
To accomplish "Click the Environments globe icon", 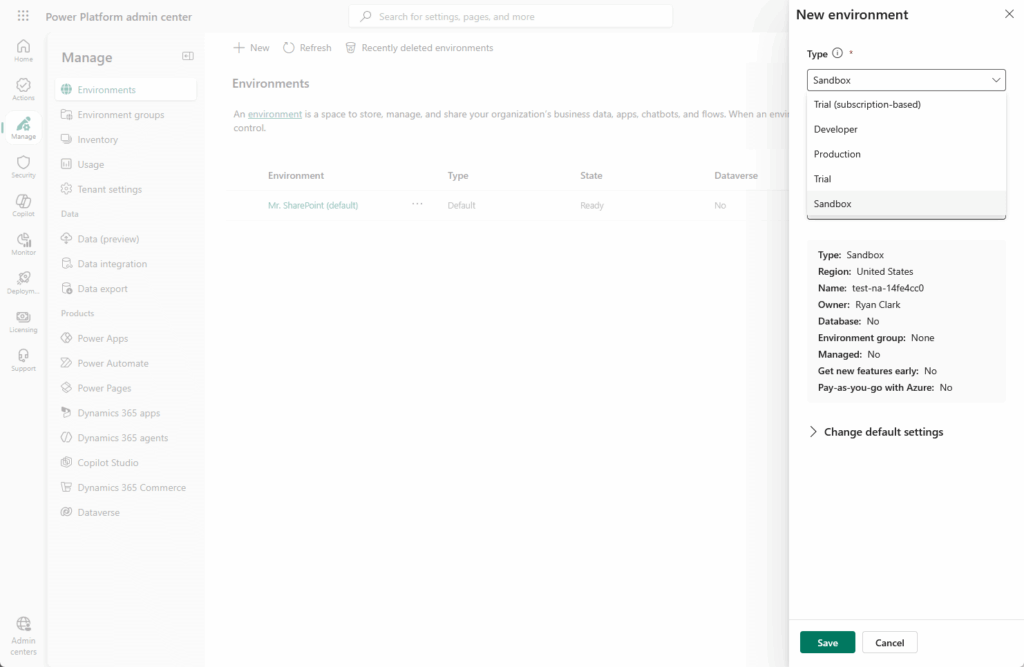I will click(x=67, y=89).
